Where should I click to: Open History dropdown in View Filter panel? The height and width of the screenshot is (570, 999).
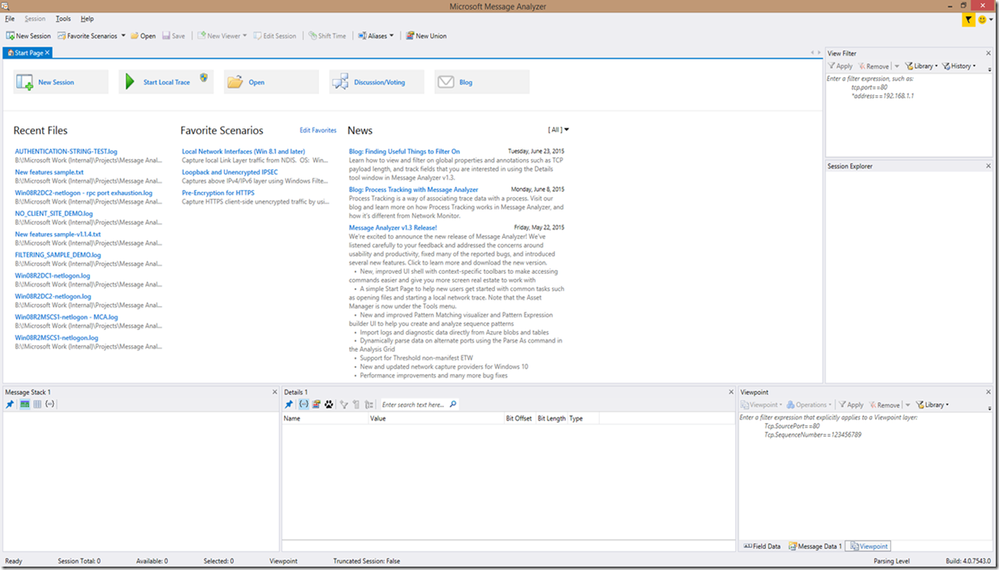pyautogui.click(x=959, y=66)
